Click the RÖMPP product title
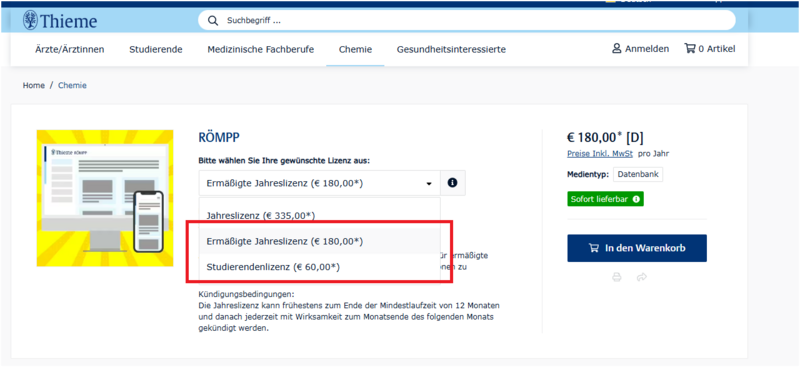 click(x=219, y=137)
